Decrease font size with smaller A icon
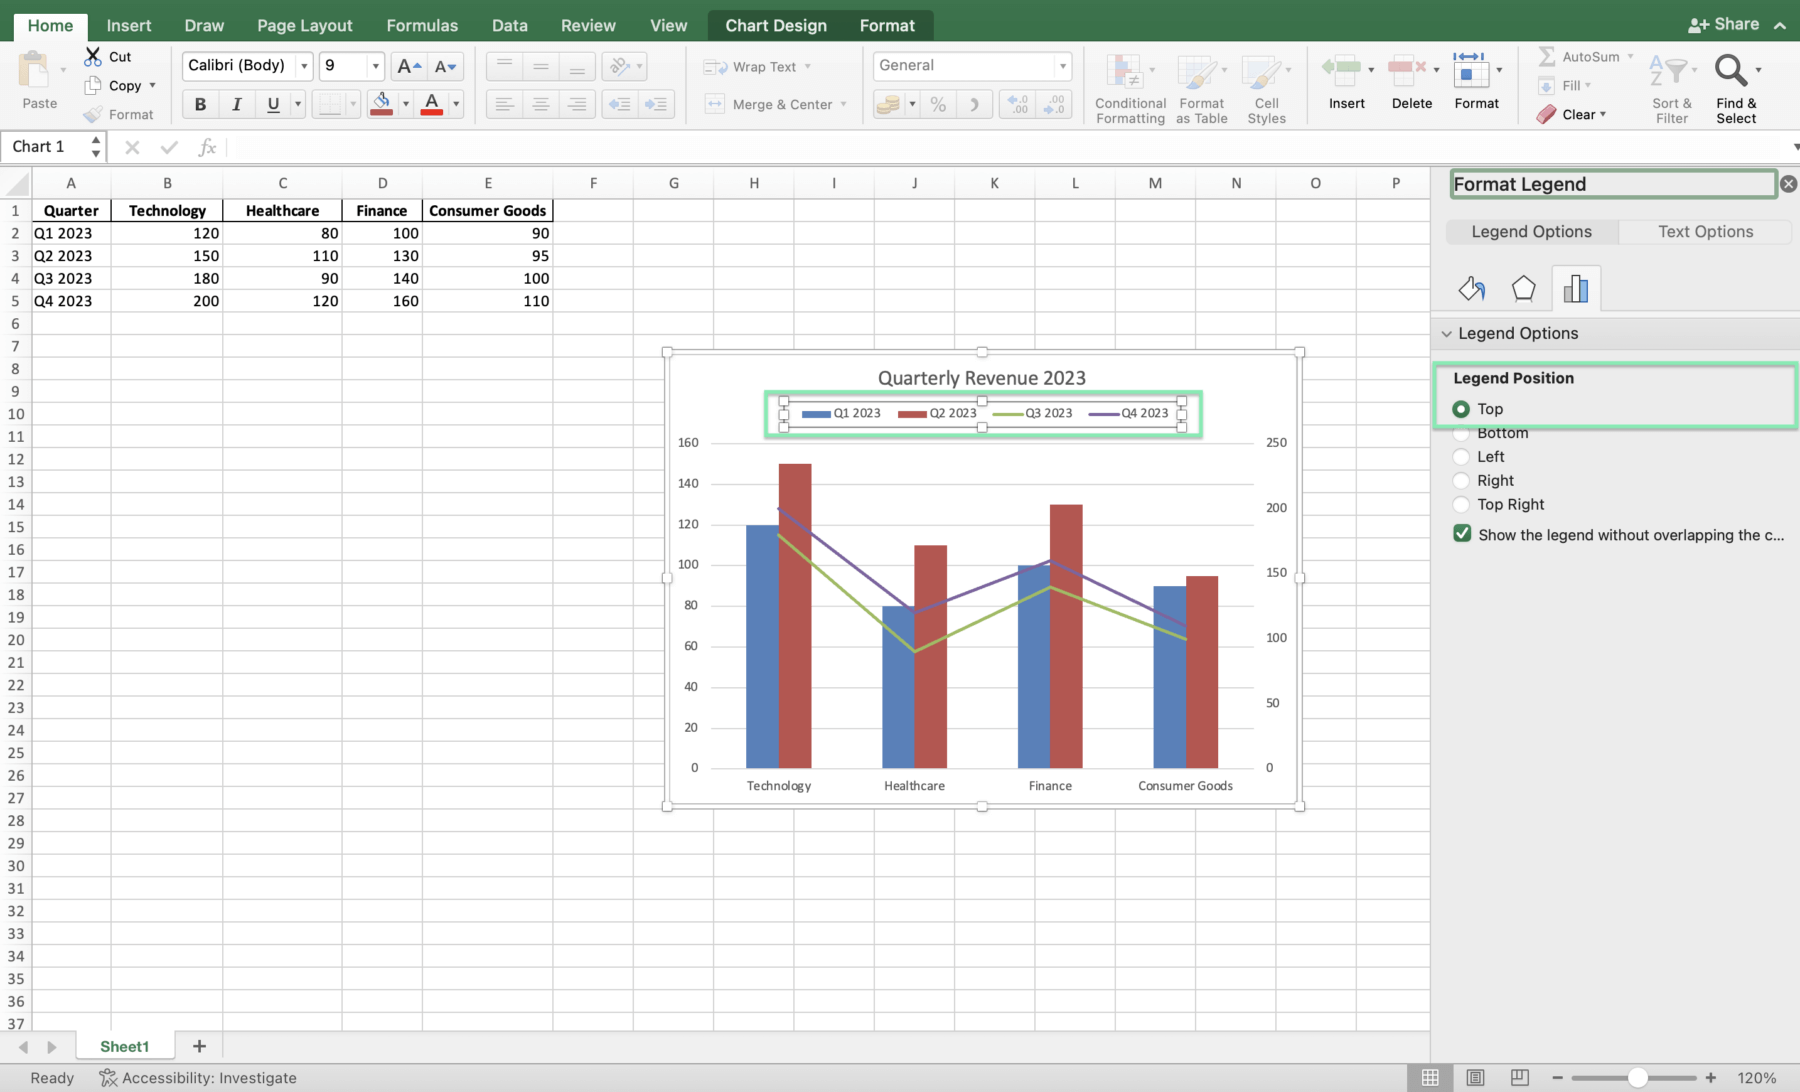The height and width of the screenshot is (1092, 1800). click(x=445, y=66)
